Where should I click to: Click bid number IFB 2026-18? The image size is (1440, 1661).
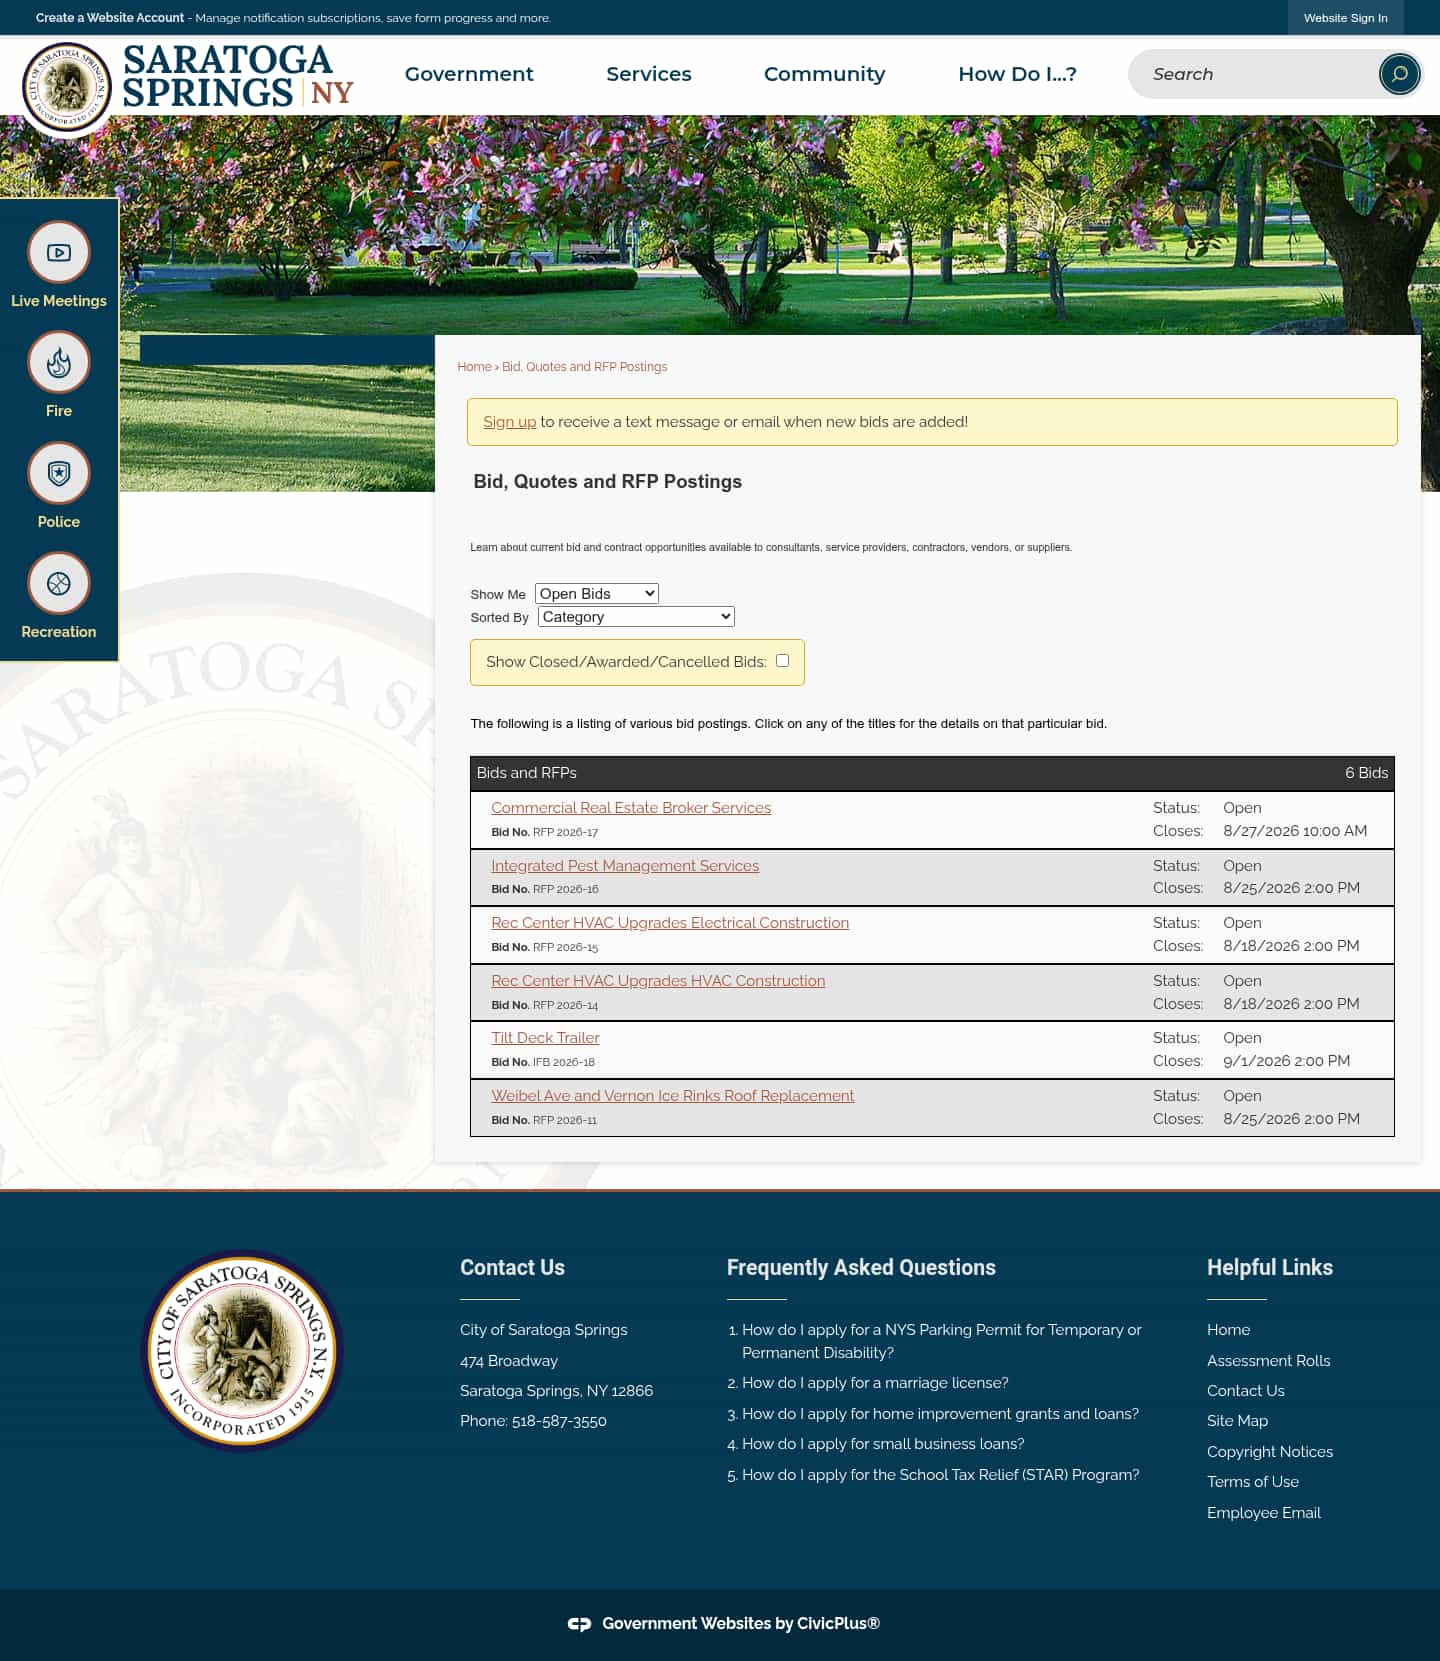coord(563,1062)
